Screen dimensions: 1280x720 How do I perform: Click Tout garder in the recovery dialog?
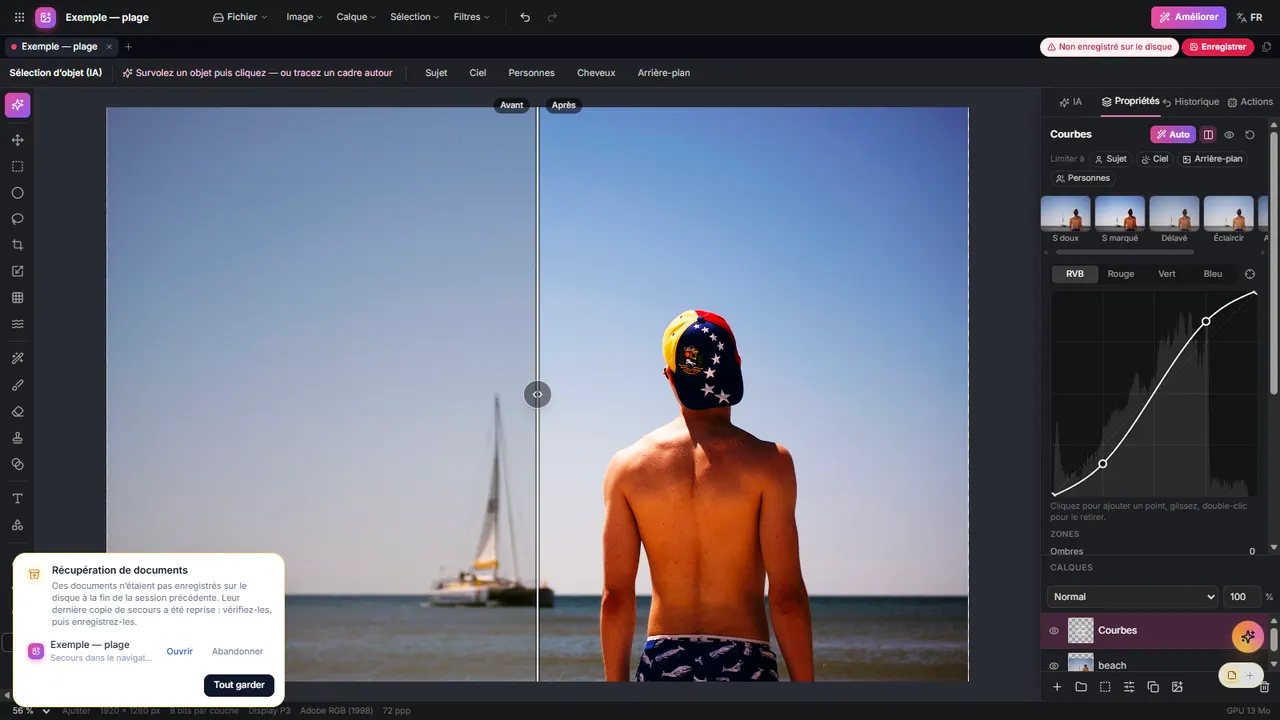point(239,685)
